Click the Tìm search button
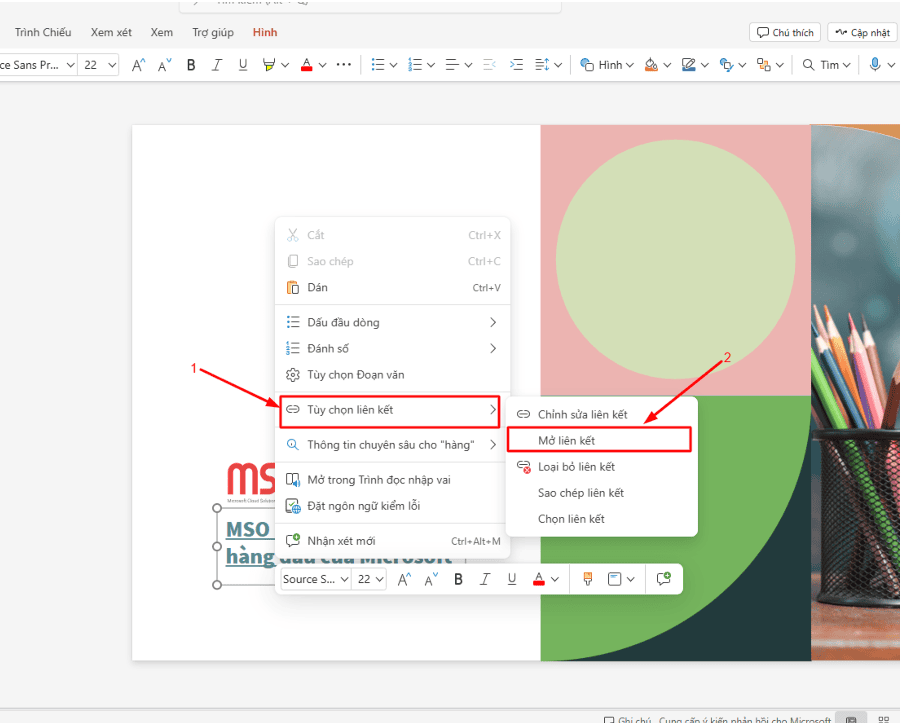This screenshot has height=723, width=901. pyautogui.click(x=826, y=65)
